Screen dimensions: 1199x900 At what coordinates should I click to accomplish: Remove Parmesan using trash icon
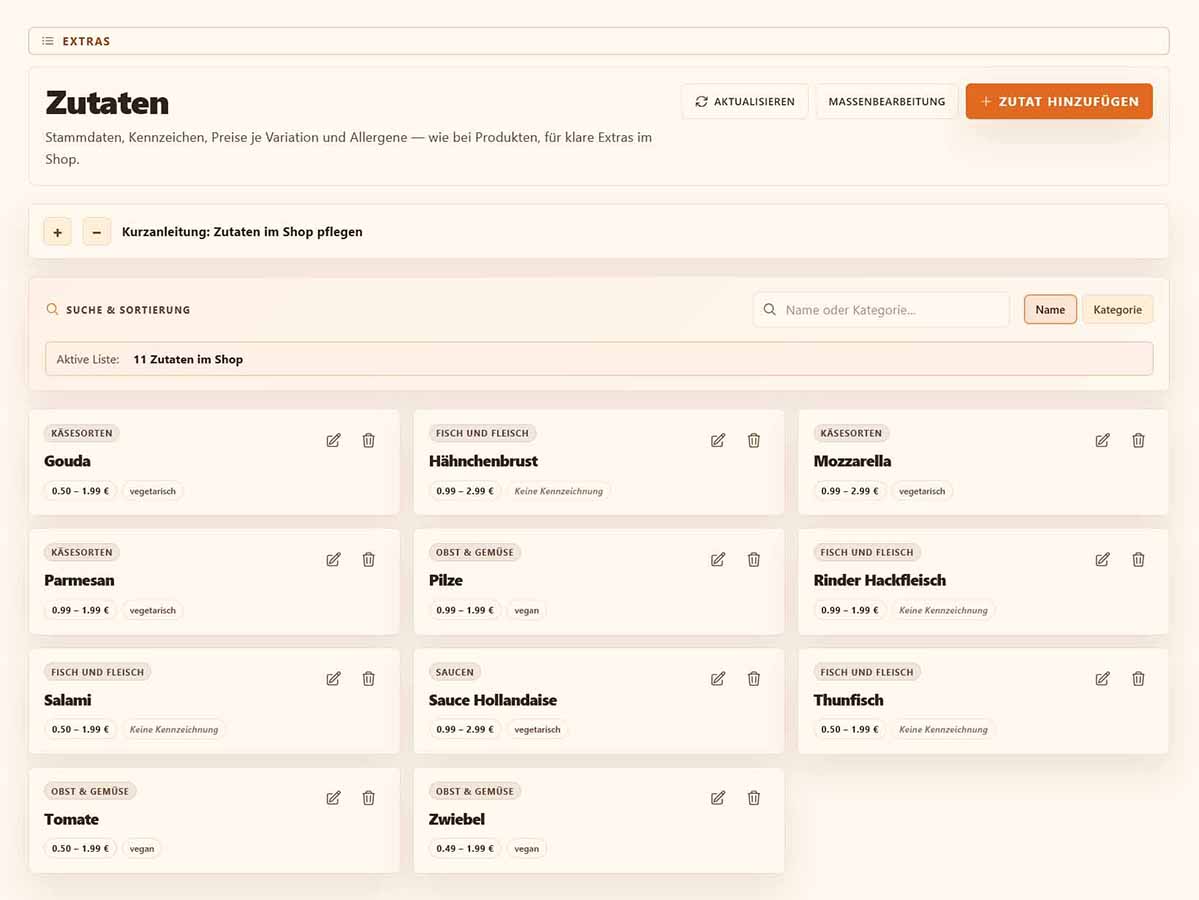coord(369,560)
